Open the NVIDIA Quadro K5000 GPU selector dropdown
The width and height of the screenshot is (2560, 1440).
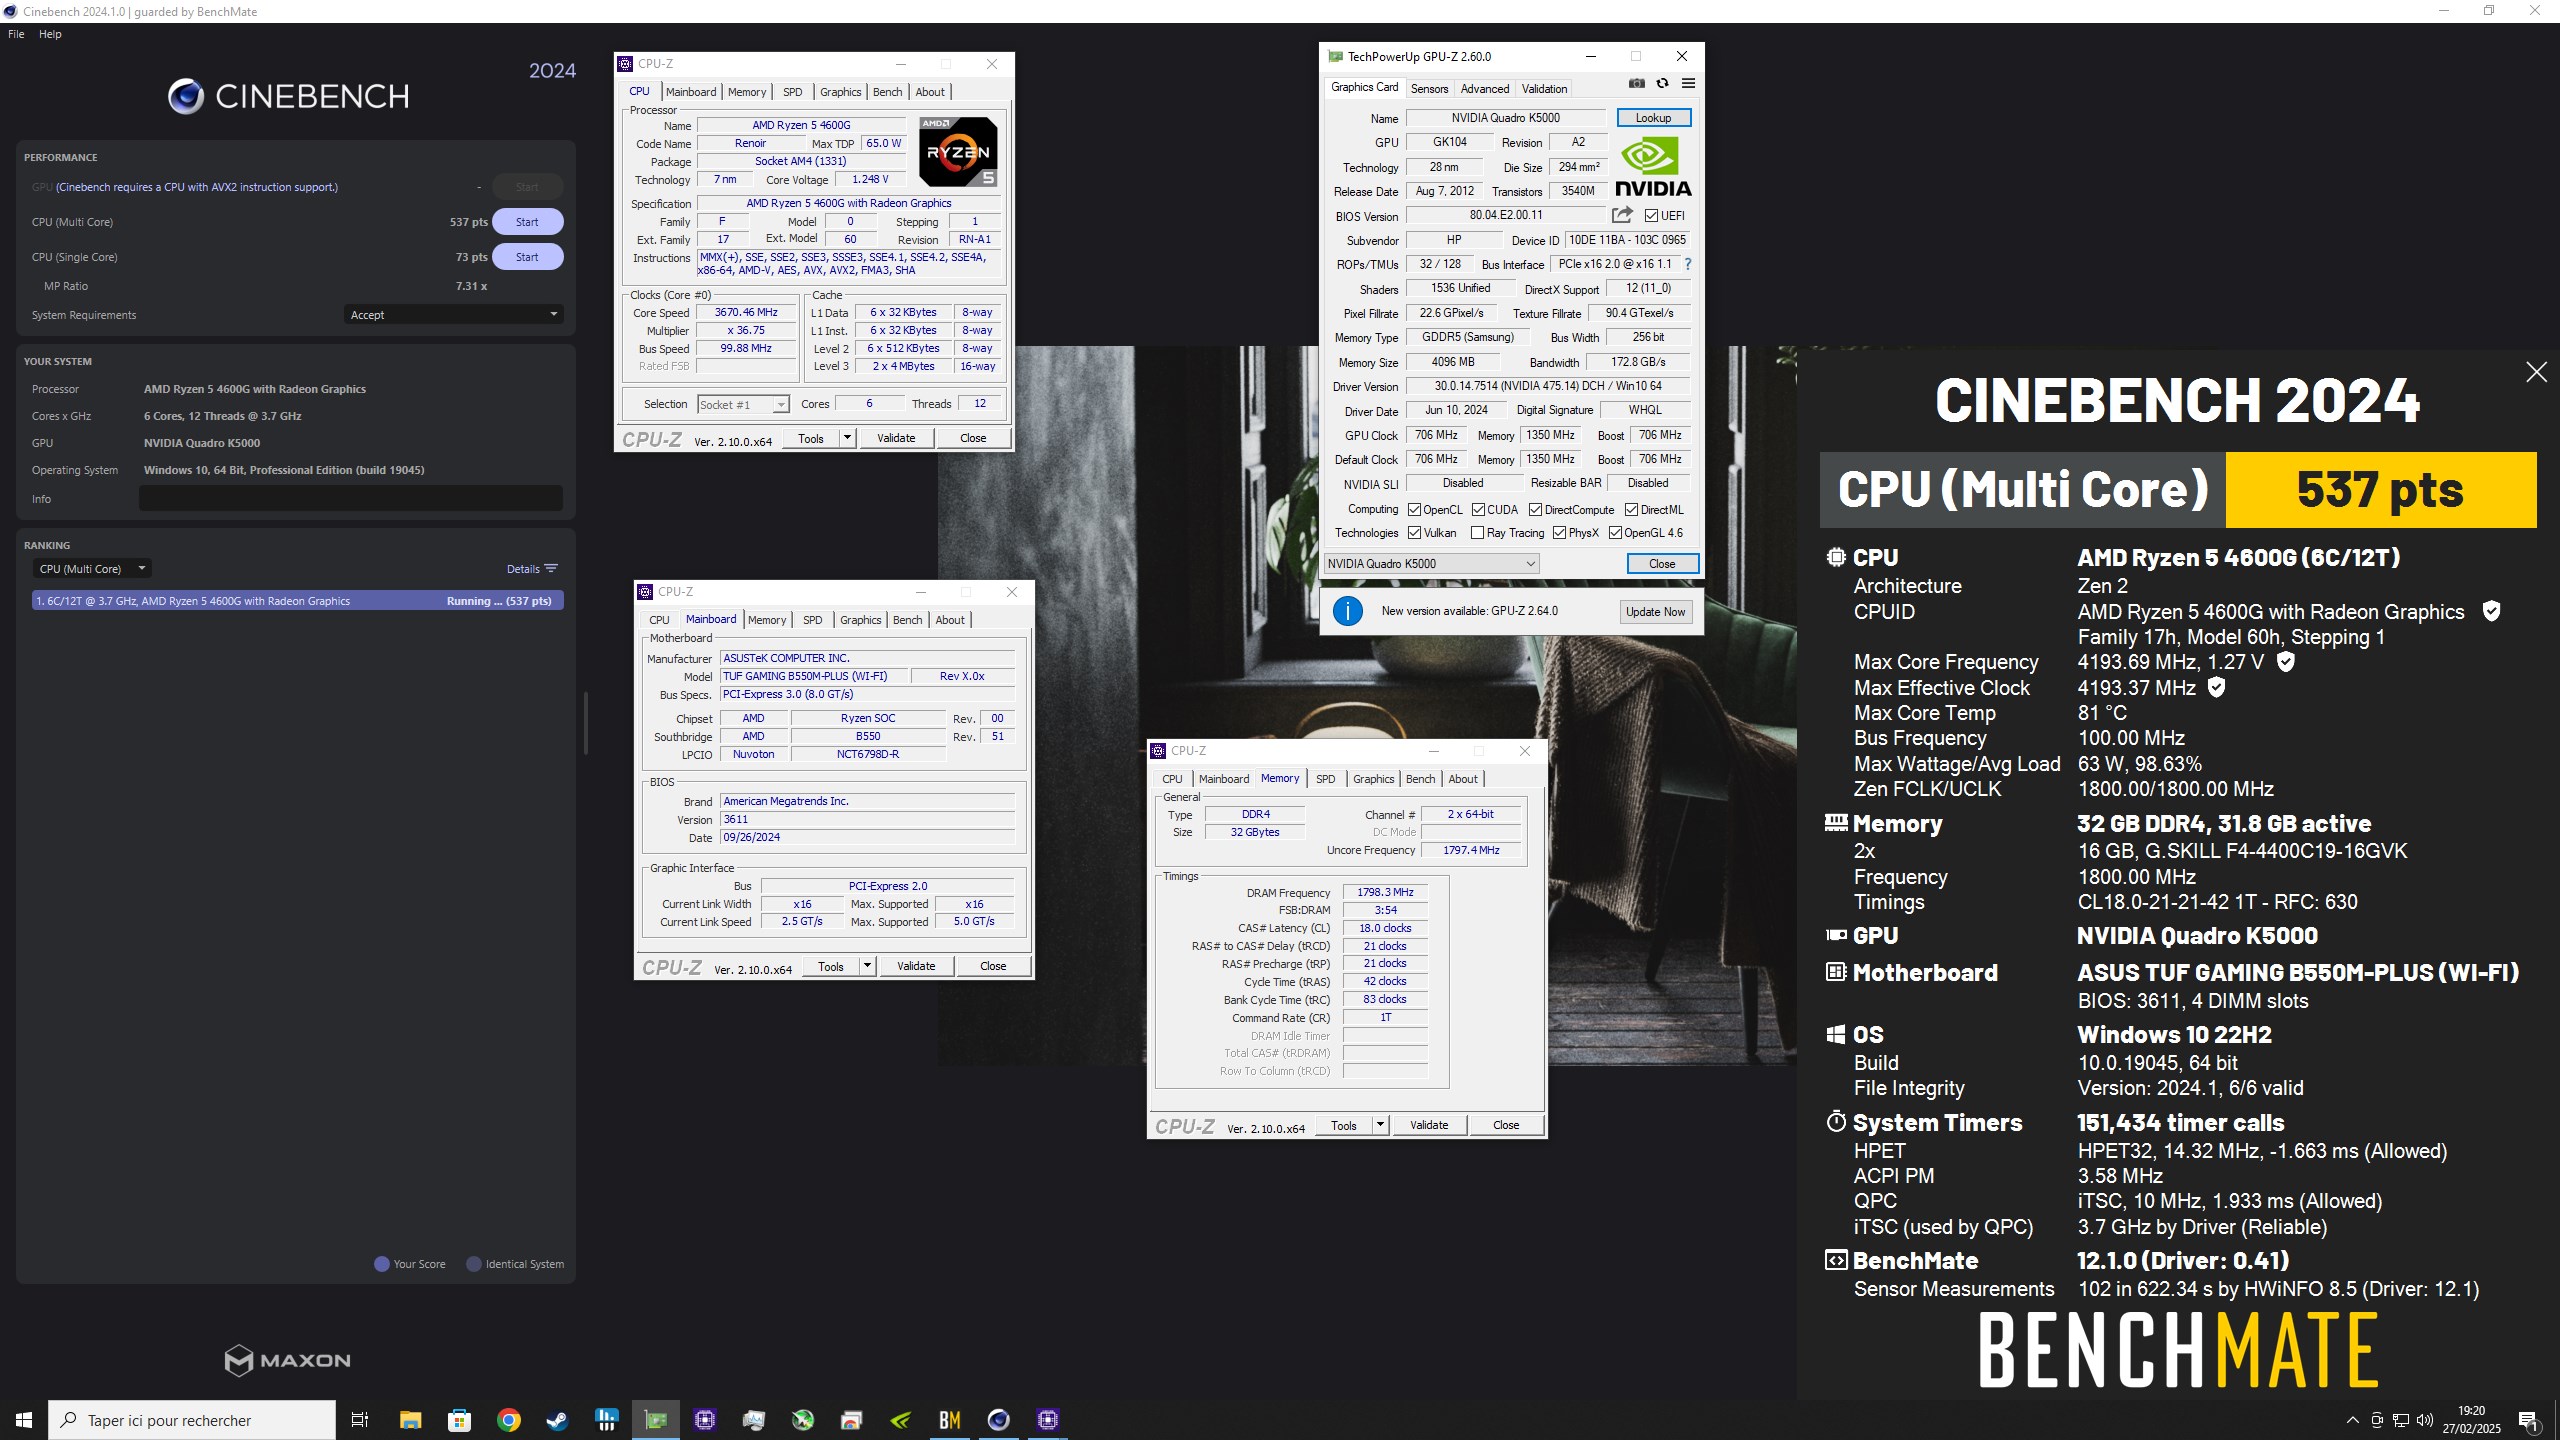click(x=1431, y=564)
